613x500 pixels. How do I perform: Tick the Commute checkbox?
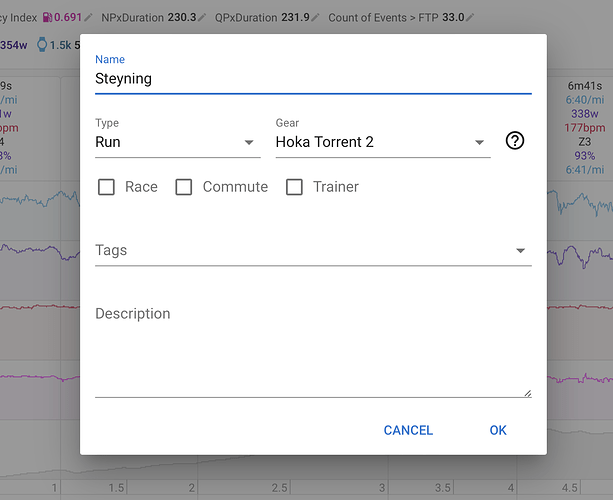coord(183,187)
